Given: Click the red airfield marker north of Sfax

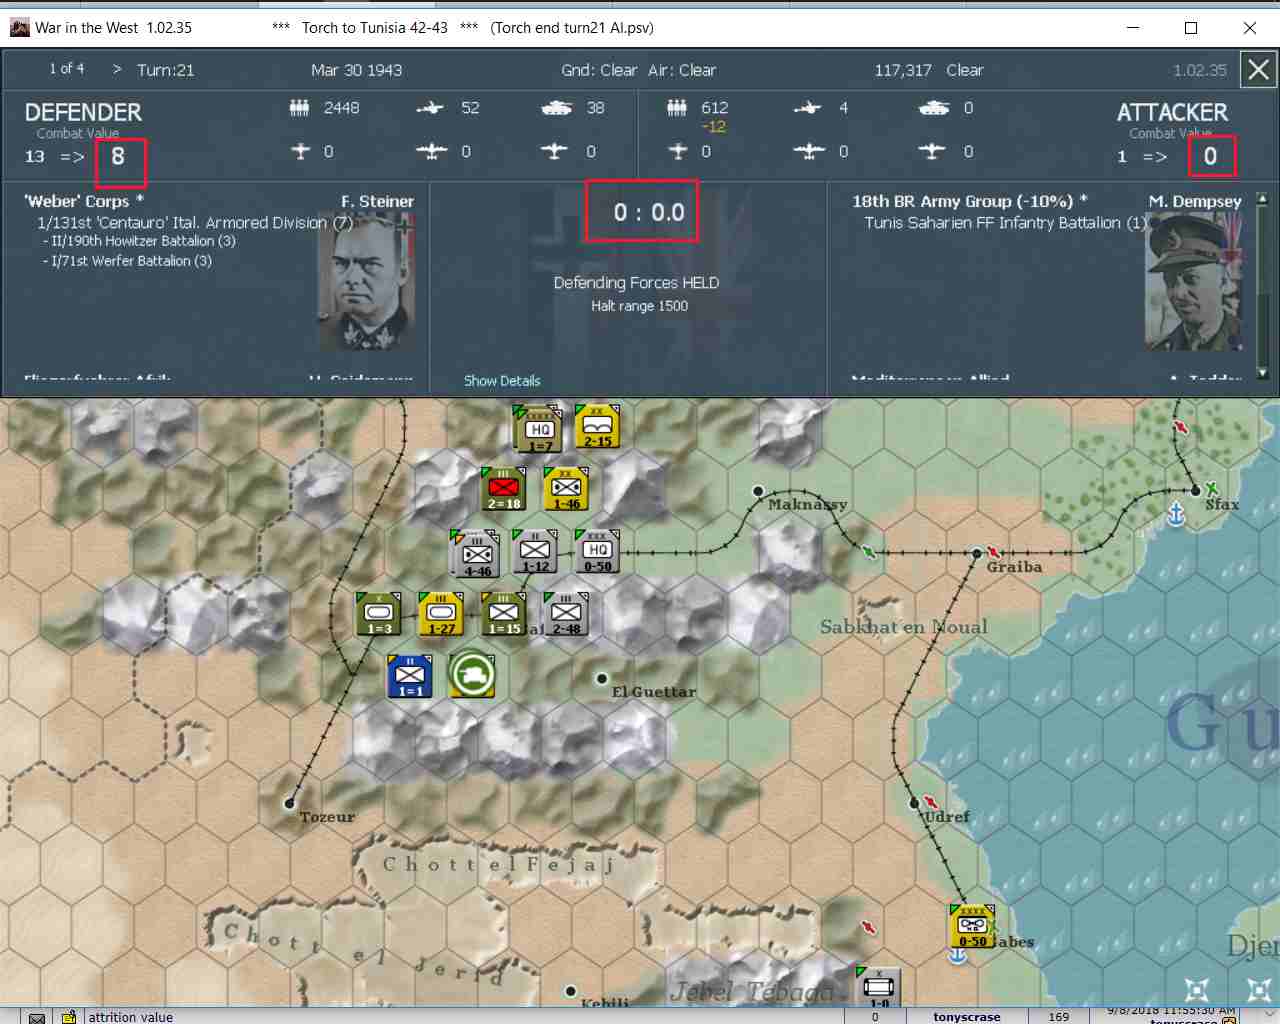Looking at the screenshot, I should pyautogui.click(x=1181, y=428).
